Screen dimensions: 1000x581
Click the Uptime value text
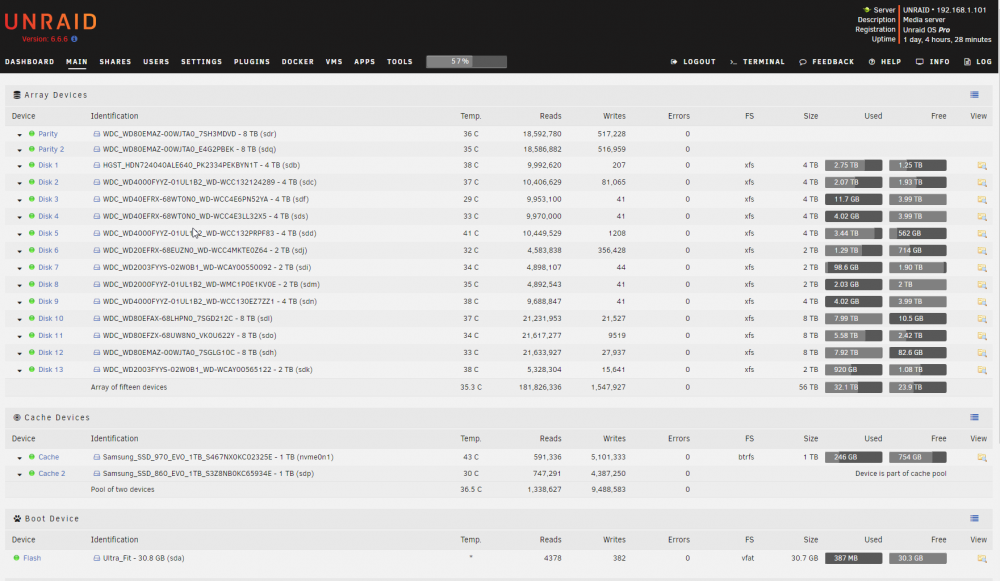[x=947, y=40]
